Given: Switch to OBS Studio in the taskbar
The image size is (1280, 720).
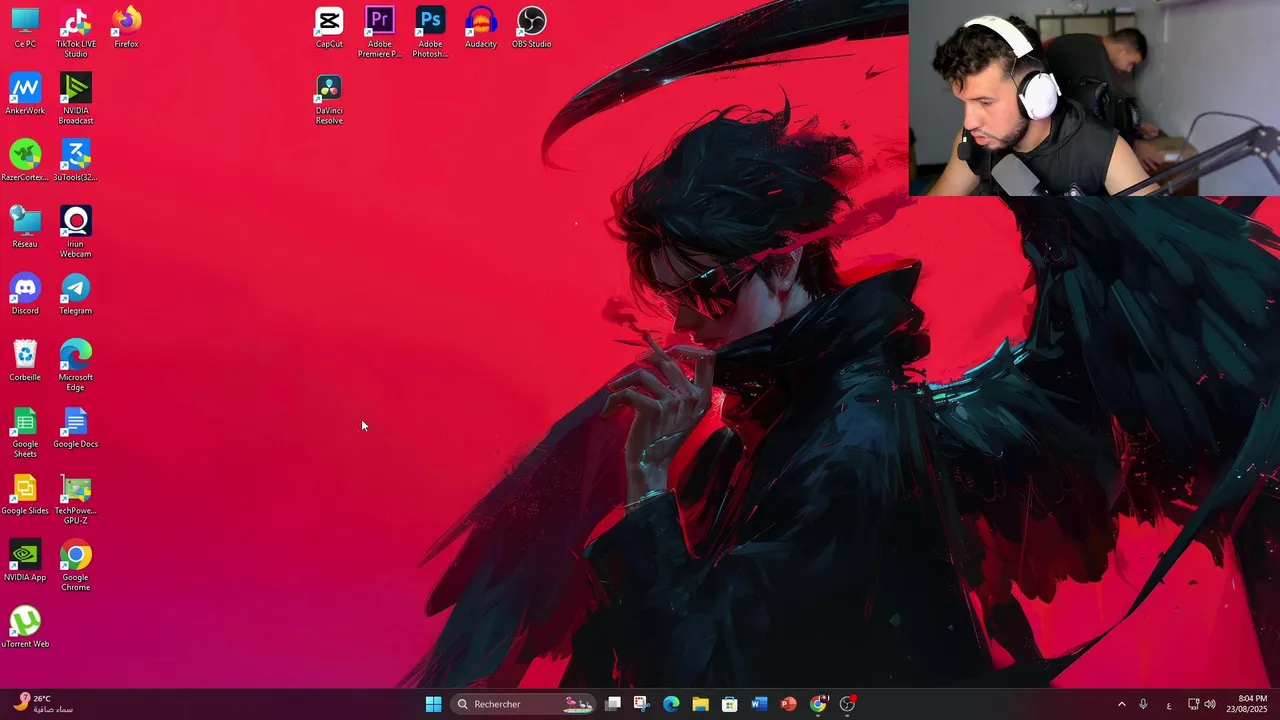Looking at the screenshot, I should [847, 704].
